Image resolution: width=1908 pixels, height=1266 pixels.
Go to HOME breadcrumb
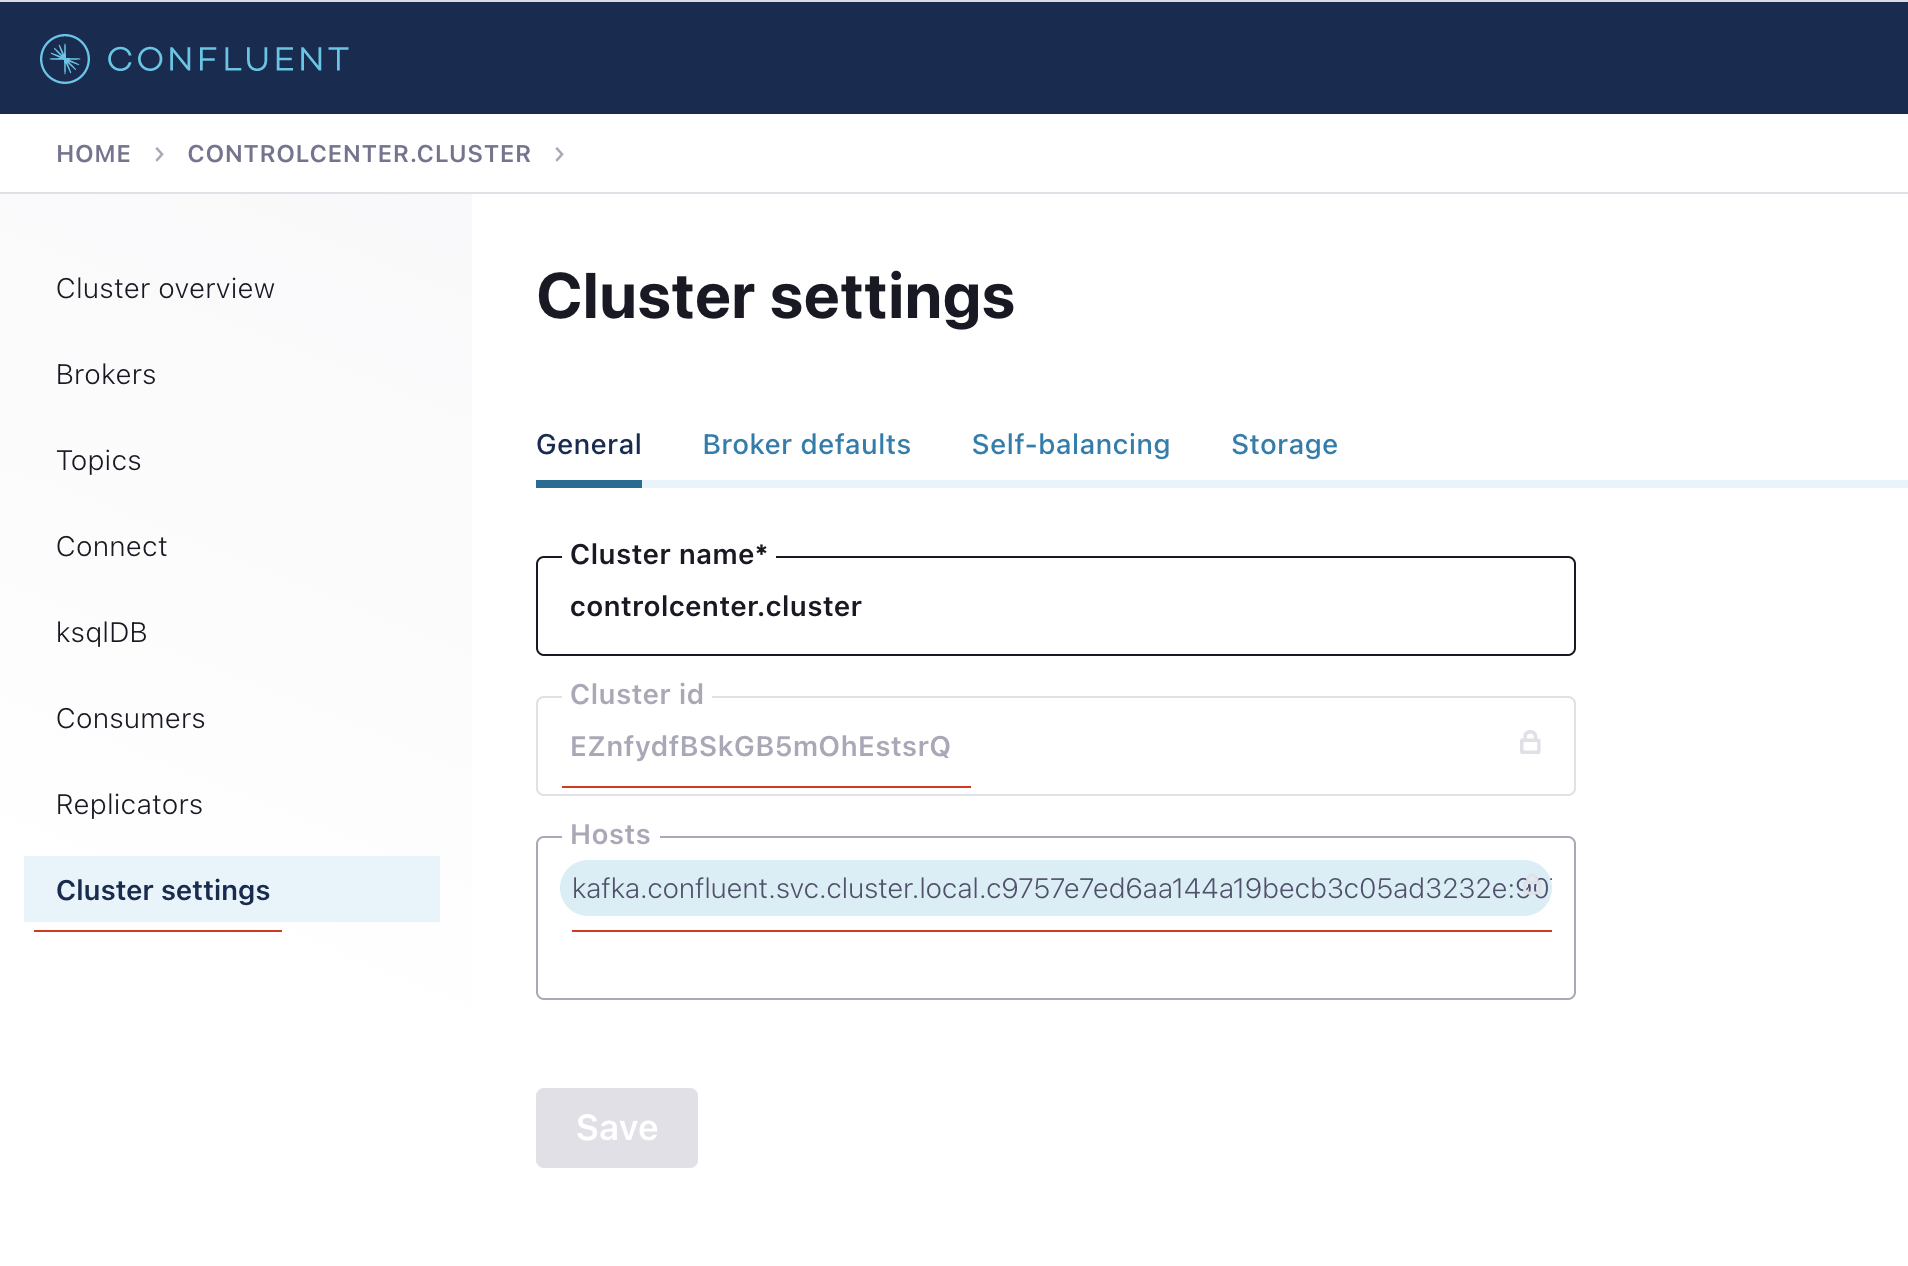point(93,154)
